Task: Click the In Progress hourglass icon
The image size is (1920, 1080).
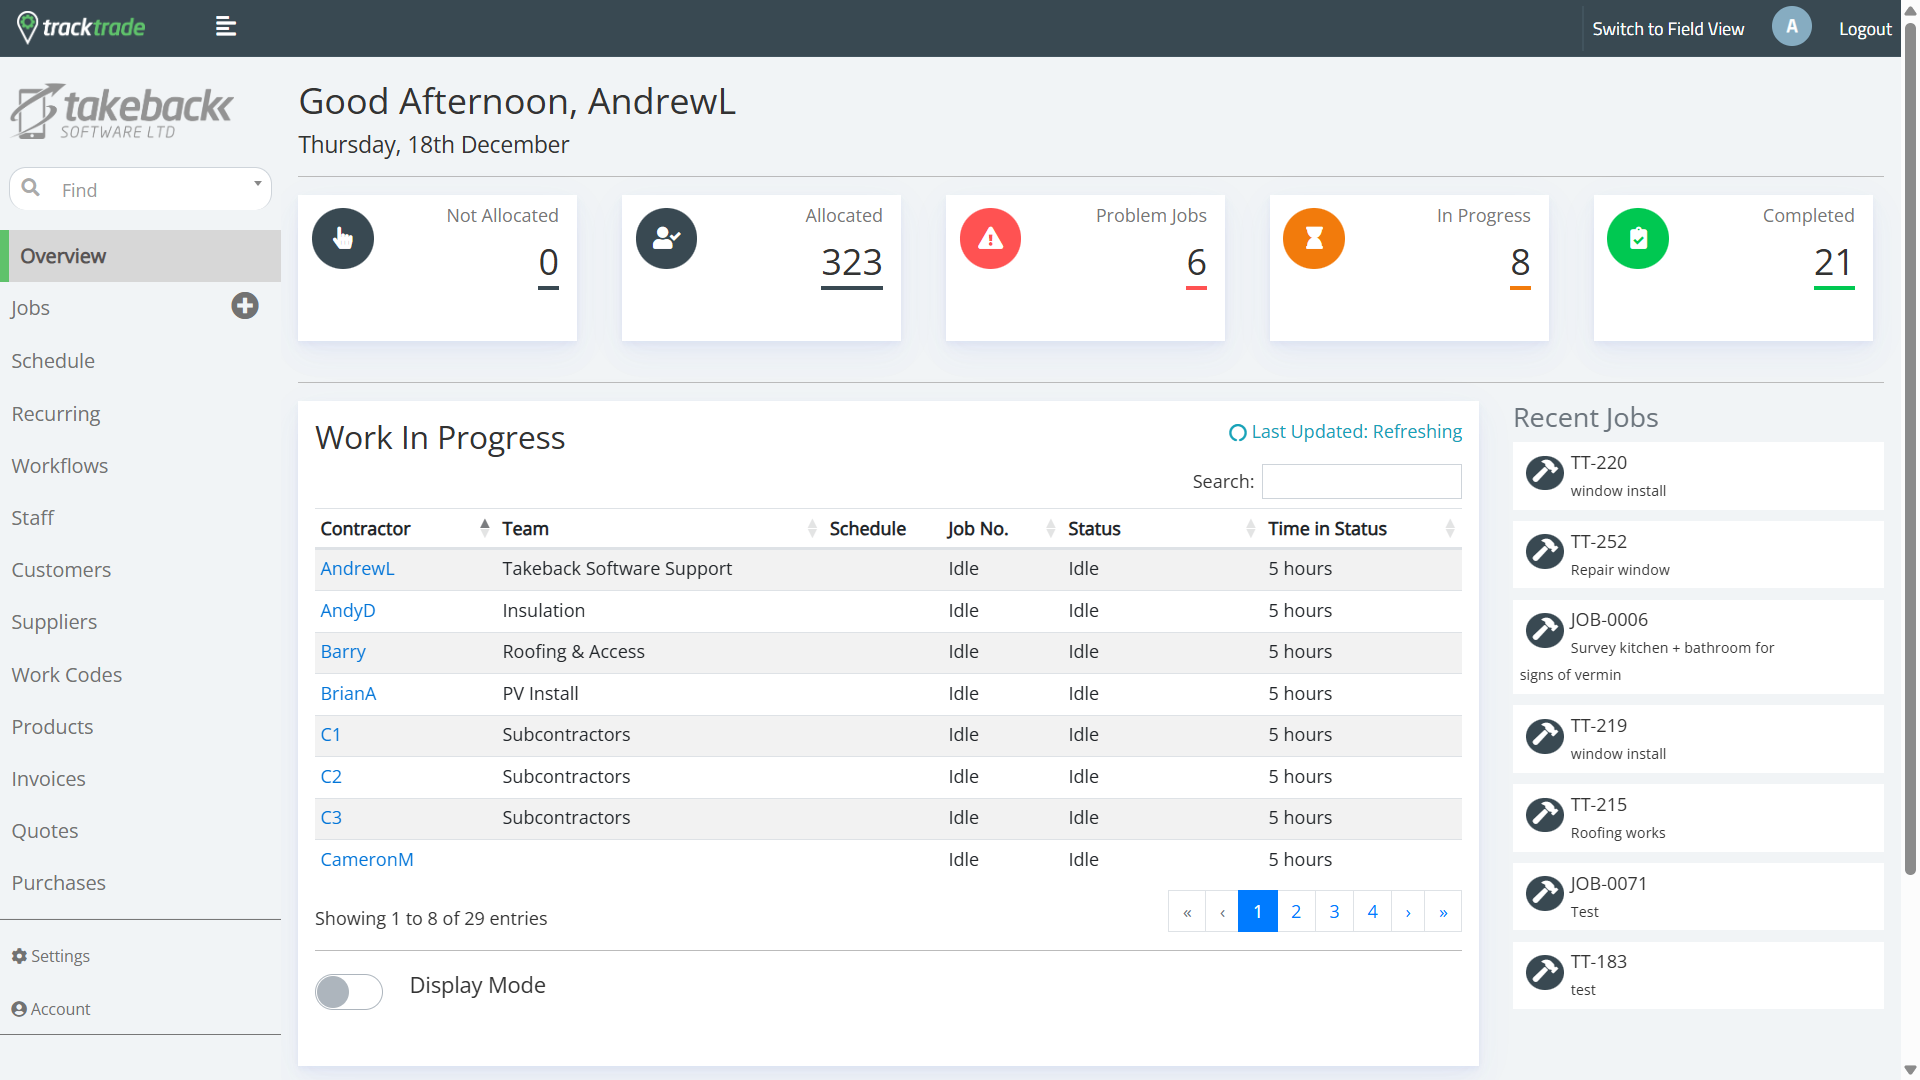Action: [x=1314, y=239]
